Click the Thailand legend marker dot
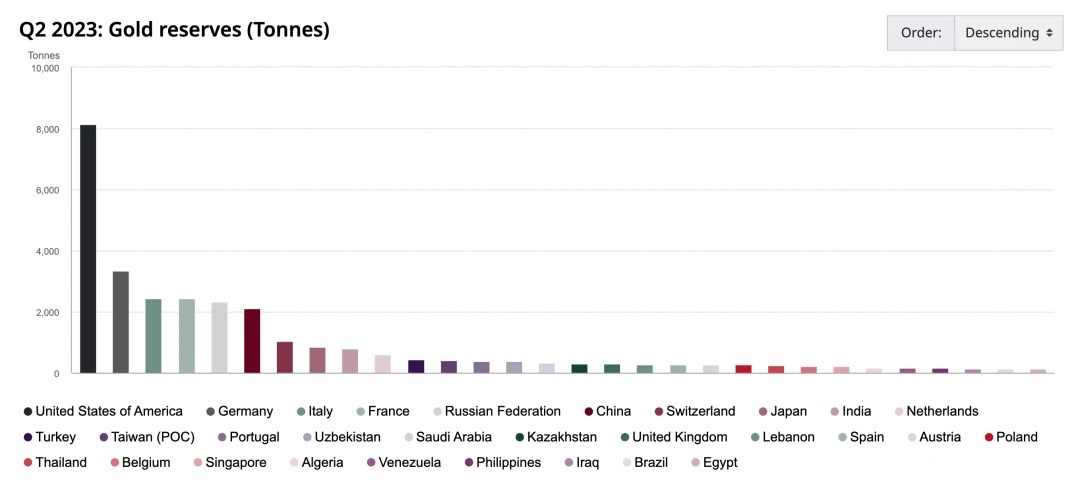 pos(27,463)
